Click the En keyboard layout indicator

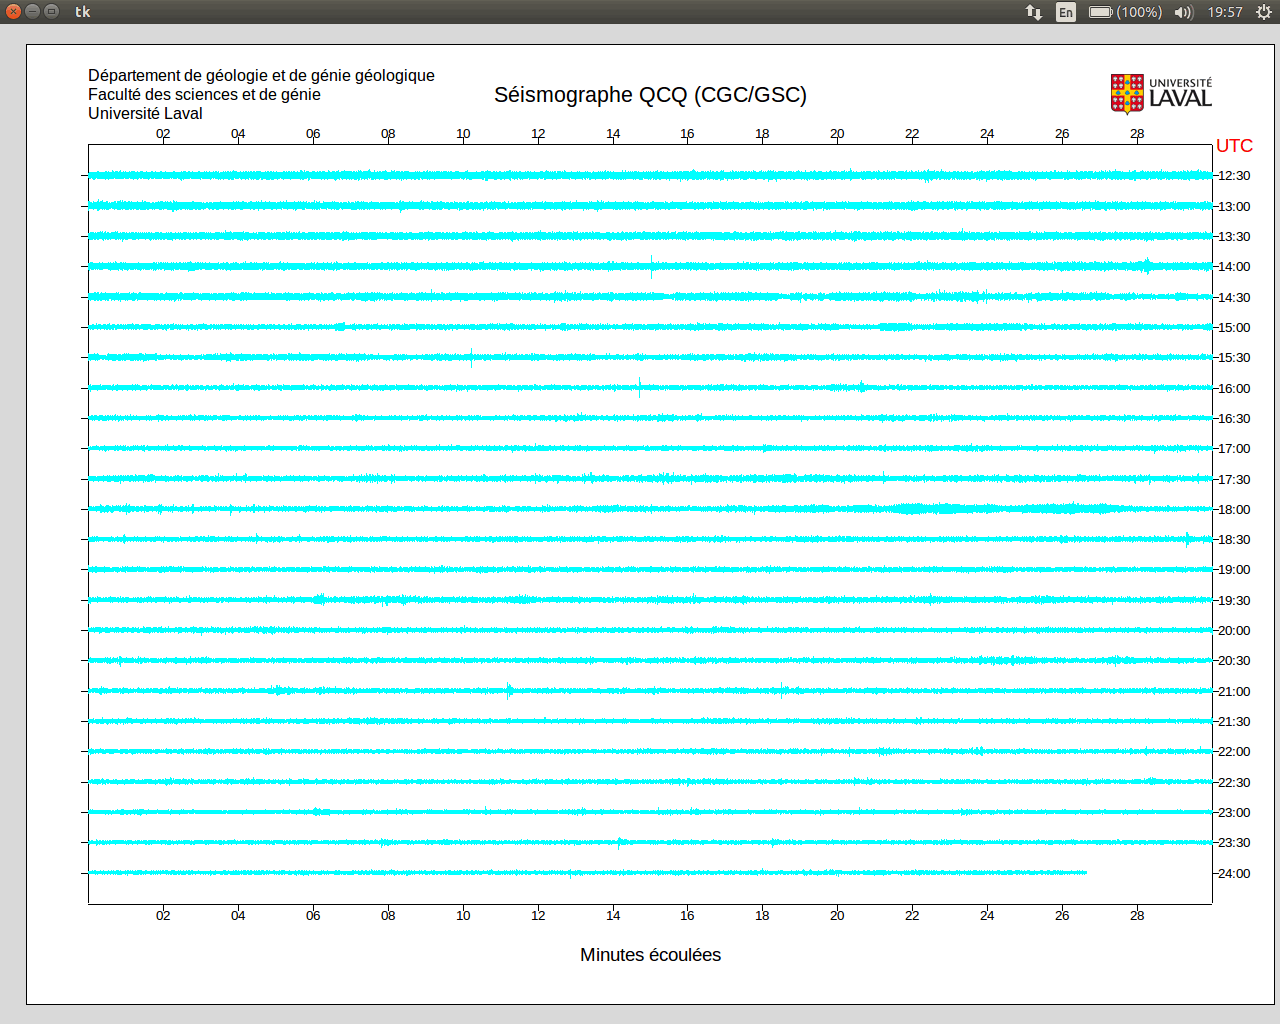click(1066, 12)
